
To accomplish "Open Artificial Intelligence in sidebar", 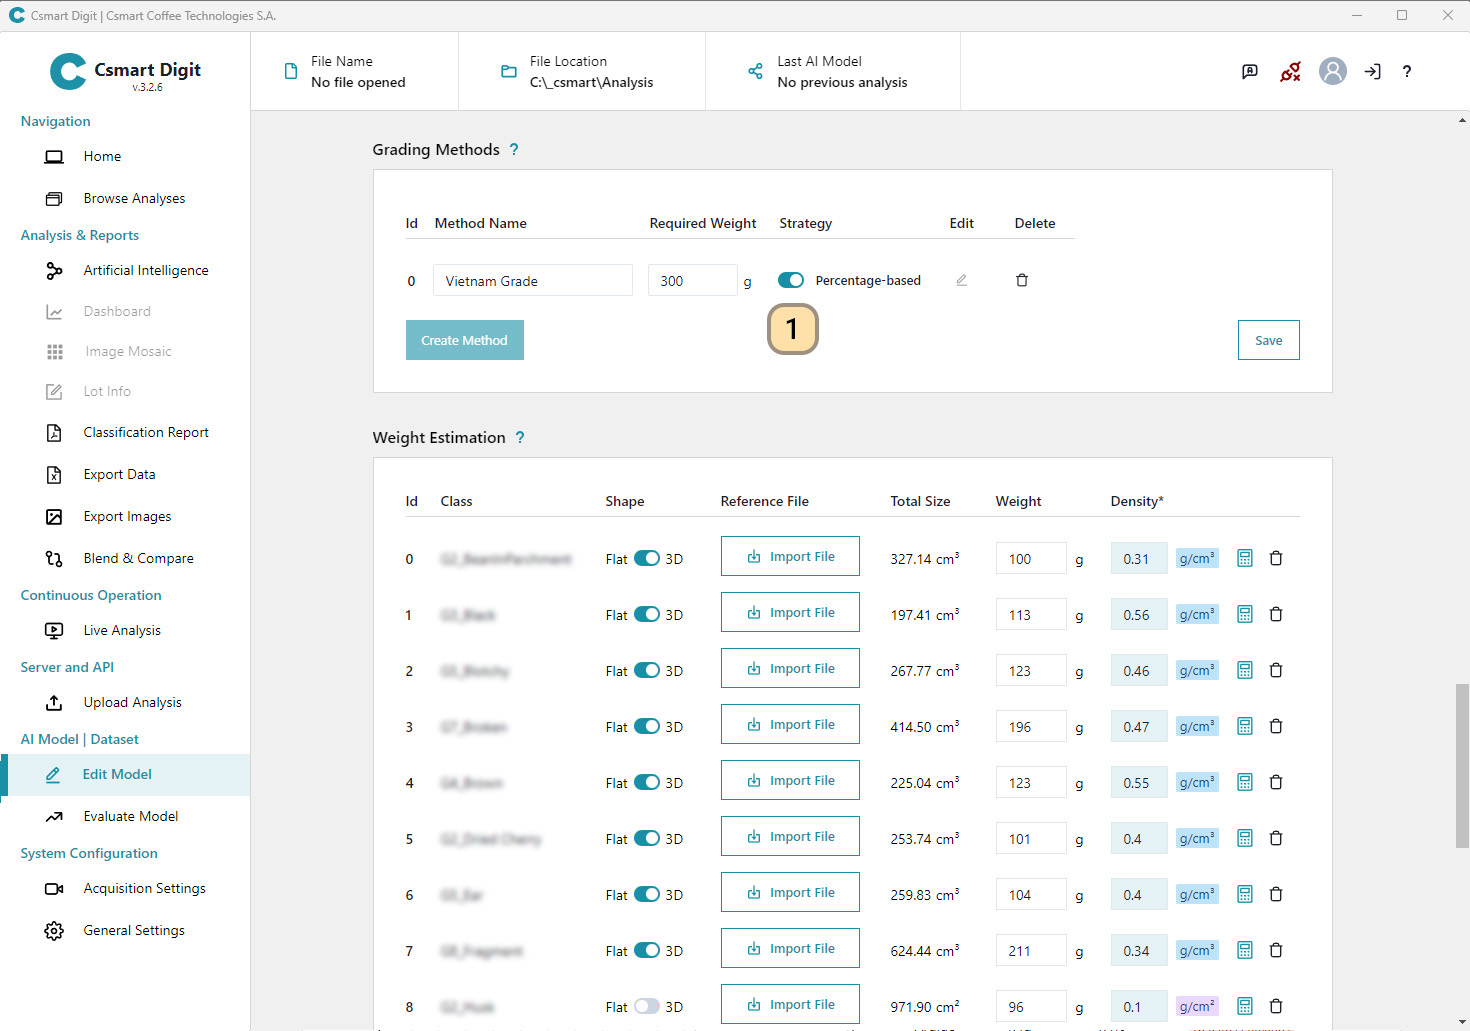I will click(x=145, y=270).
